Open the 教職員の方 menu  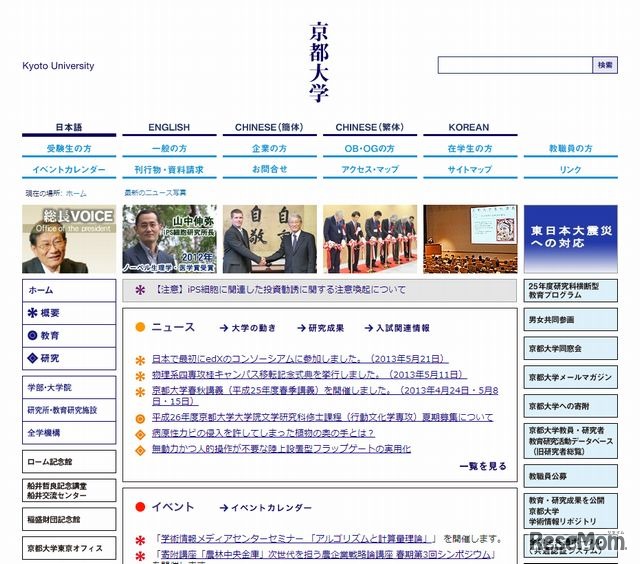[571, 149]
